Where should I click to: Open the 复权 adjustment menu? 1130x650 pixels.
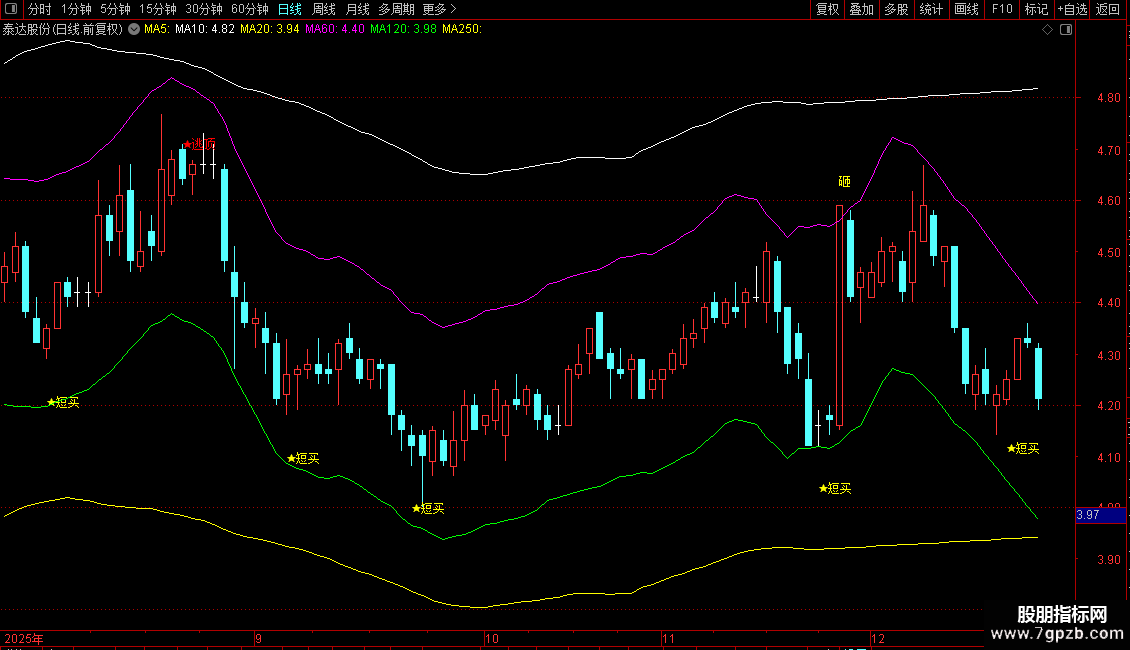827,9
